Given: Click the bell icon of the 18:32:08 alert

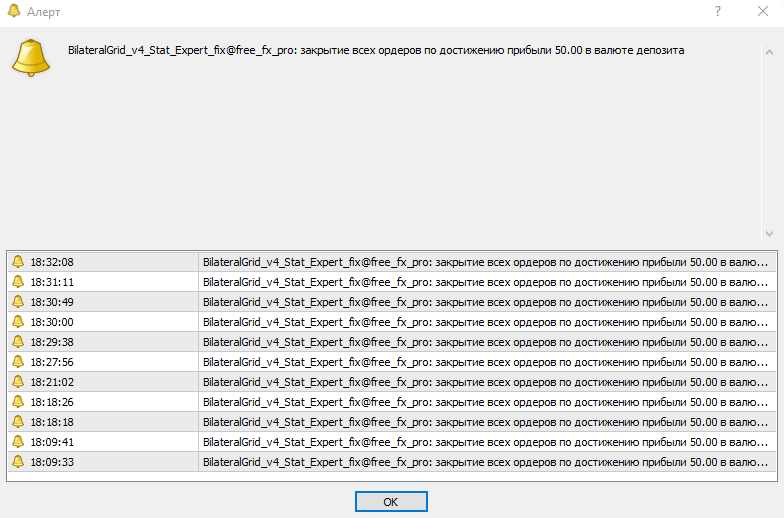Looking at the screenshot, I should pos(18,262).
